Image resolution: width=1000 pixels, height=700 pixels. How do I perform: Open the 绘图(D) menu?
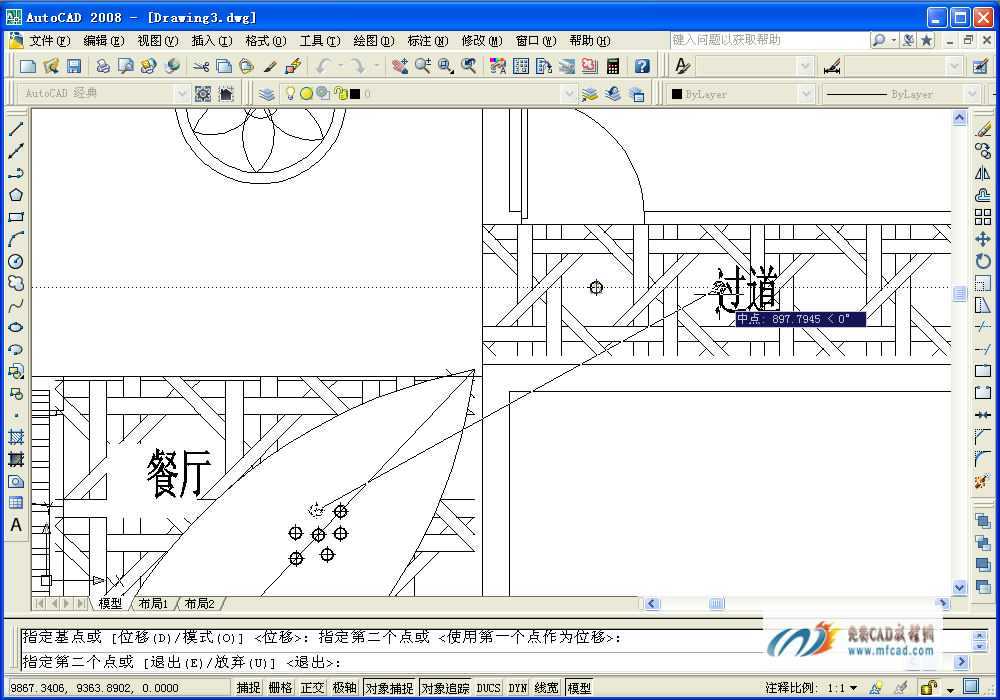(374, 41)
